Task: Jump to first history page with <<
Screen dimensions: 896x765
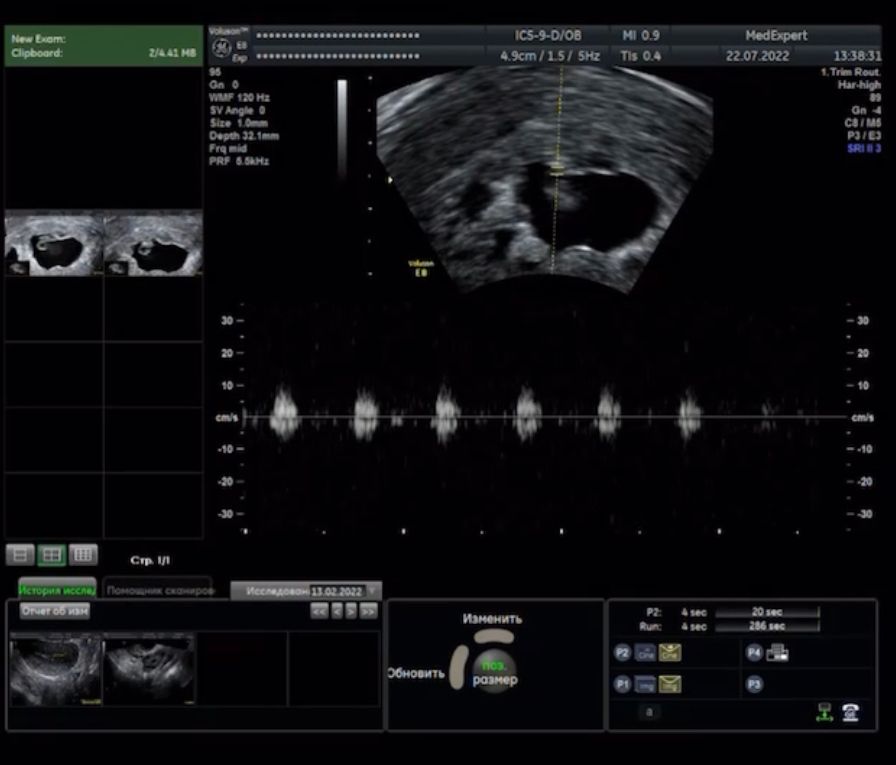Action: [319, 611]
